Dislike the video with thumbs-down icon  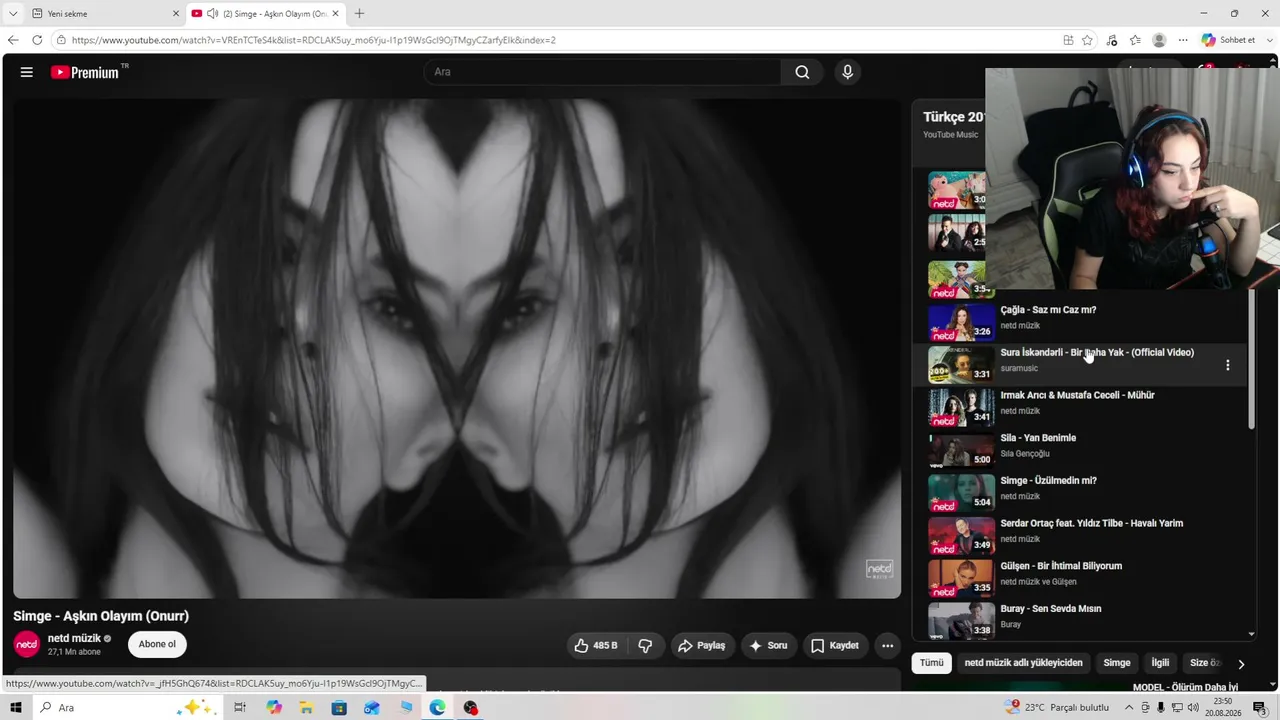click(645, 646)
